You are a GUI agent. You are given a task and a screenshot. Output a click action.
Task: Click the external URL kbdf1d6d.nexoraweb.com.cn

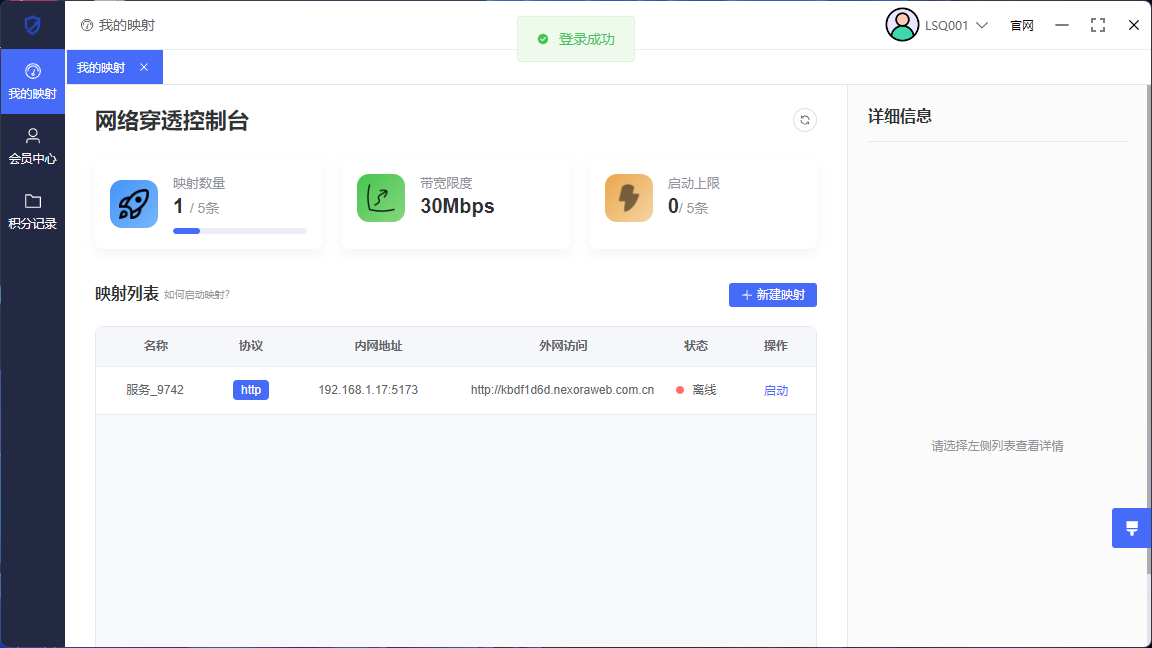tap(562, 390)
